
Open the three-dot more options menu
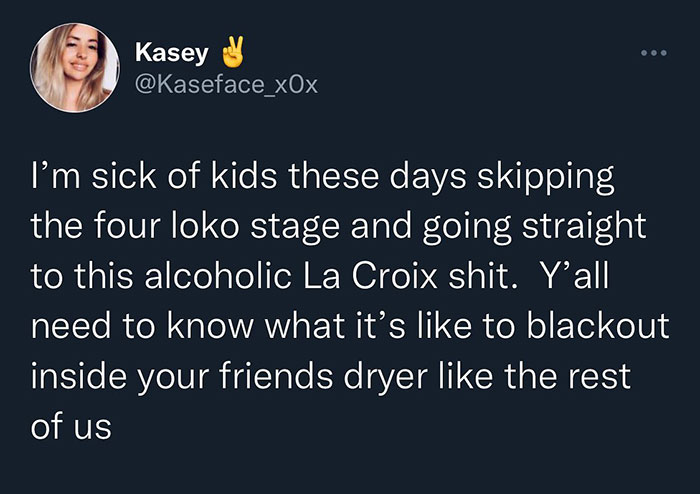tap(654, 53)
